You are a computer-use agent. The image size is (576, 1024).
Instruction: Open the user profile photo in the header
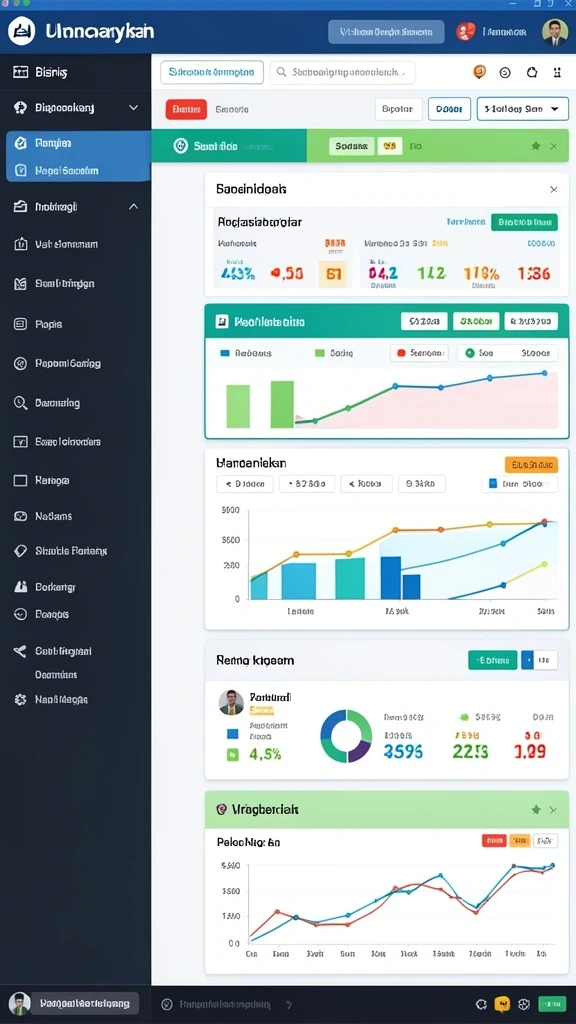coord(554,31)
